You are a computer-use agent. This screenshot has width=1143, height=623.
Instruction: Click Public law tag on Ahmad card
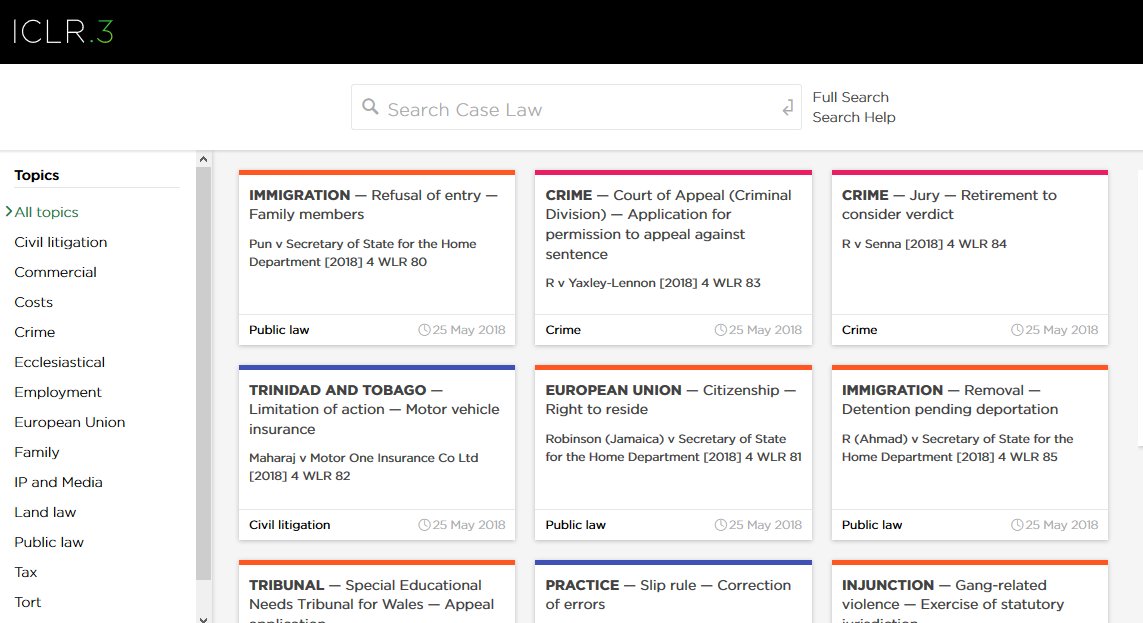pyautogui.click(x=872, y=525)
